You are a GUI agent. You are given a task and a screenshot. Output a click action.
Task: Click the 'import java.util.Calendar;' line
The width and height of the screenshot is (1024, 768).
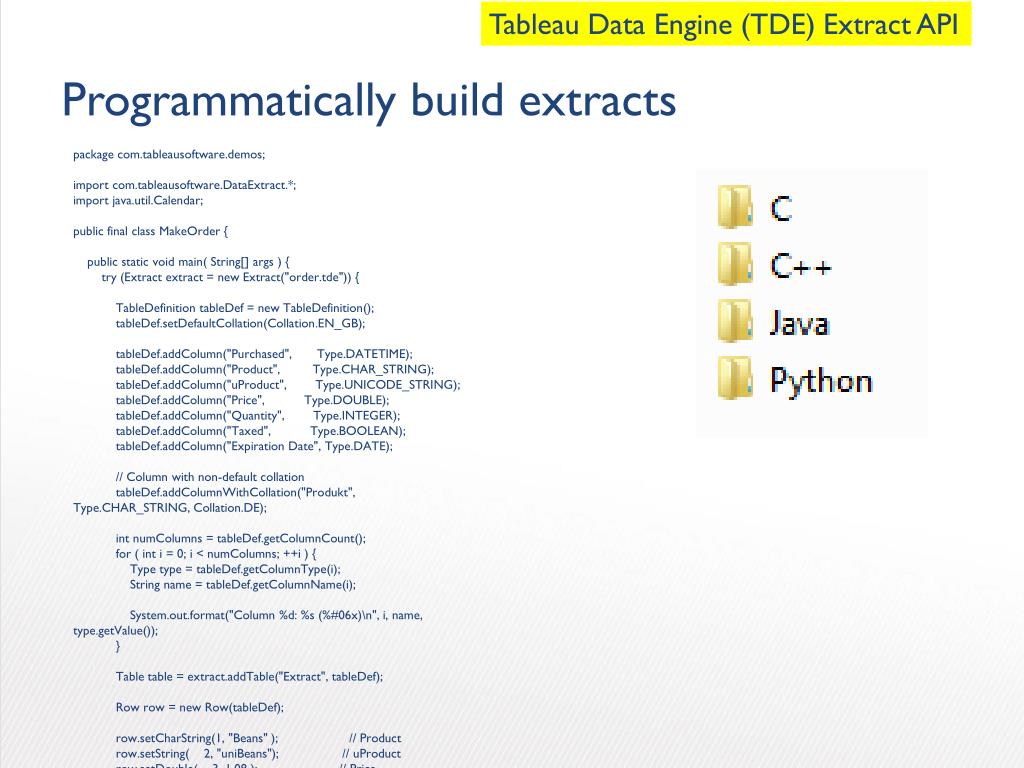(138, 200)
